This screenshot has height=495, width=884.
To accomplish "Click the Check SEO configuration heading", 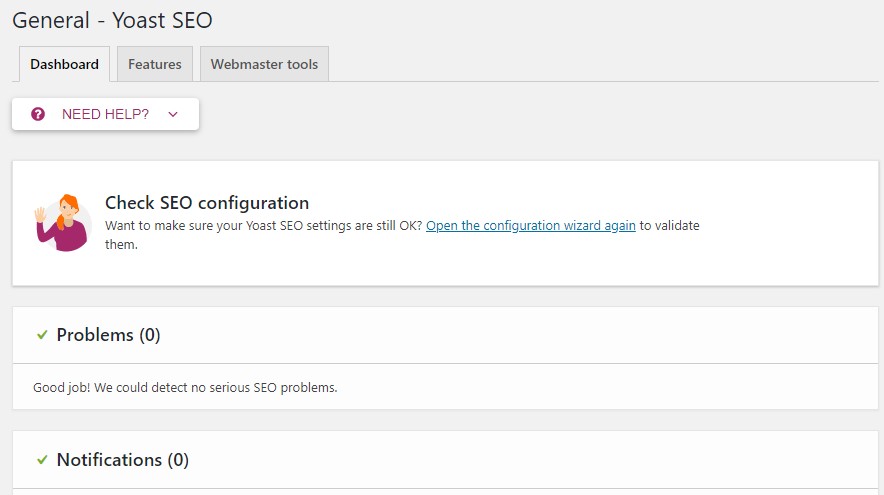I will [207, 203].
